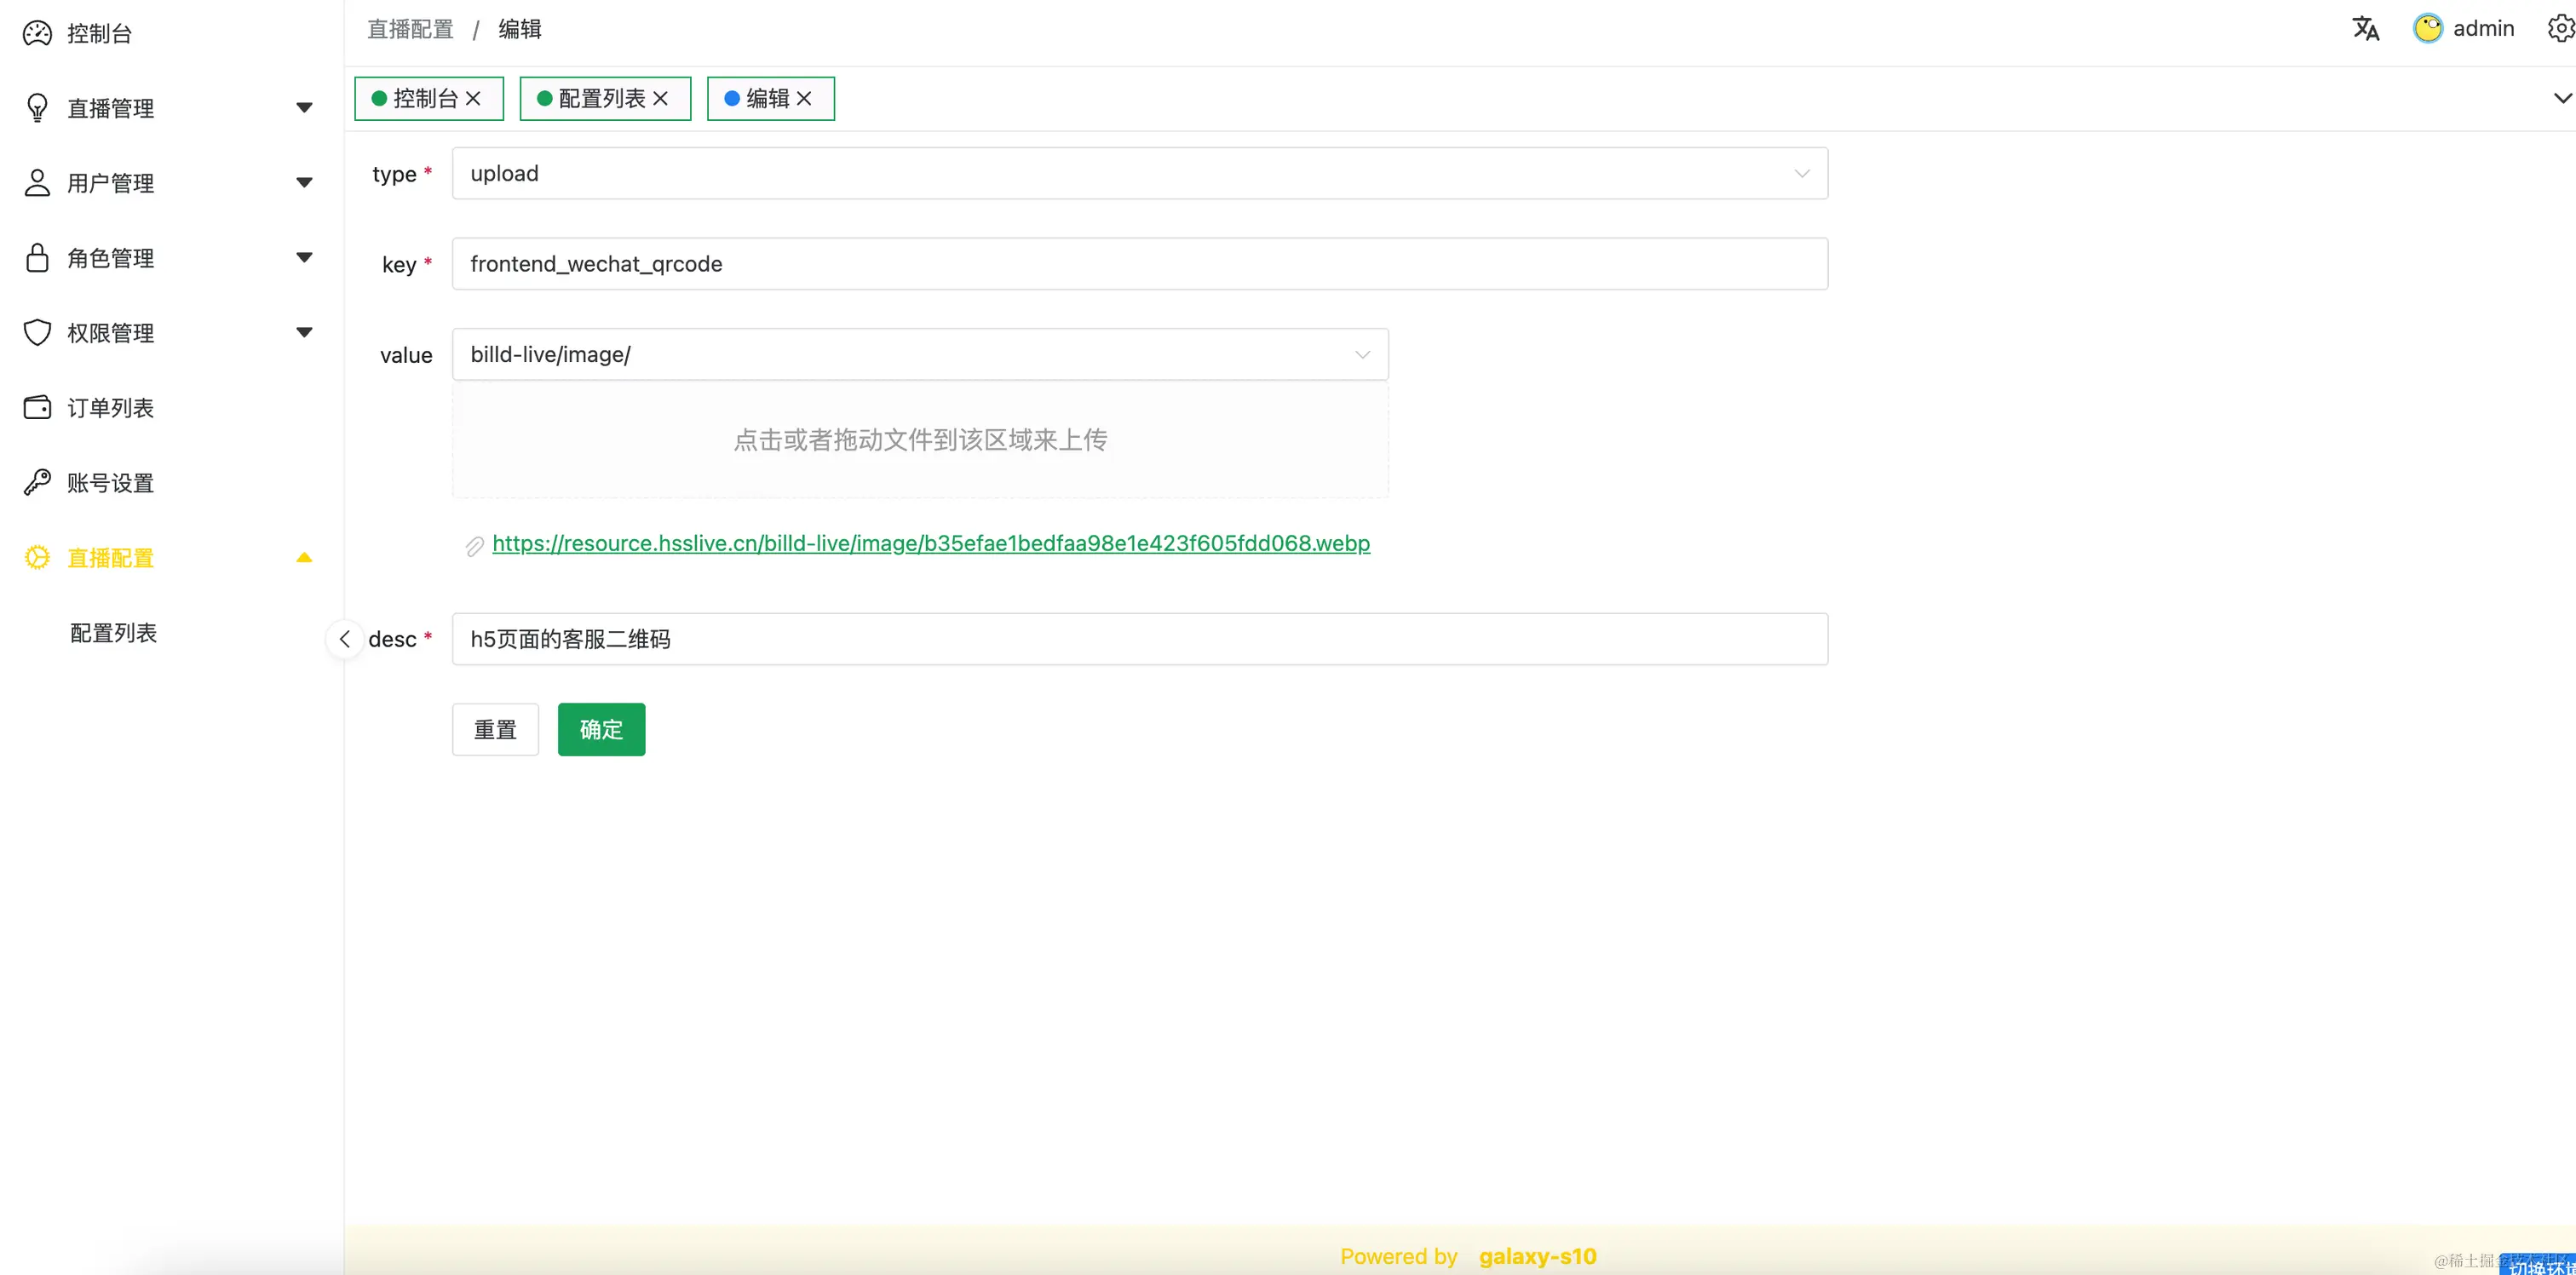Click the green 确定 confirm button
This screenshot has height=1275, width=2576.
point(601,730)
